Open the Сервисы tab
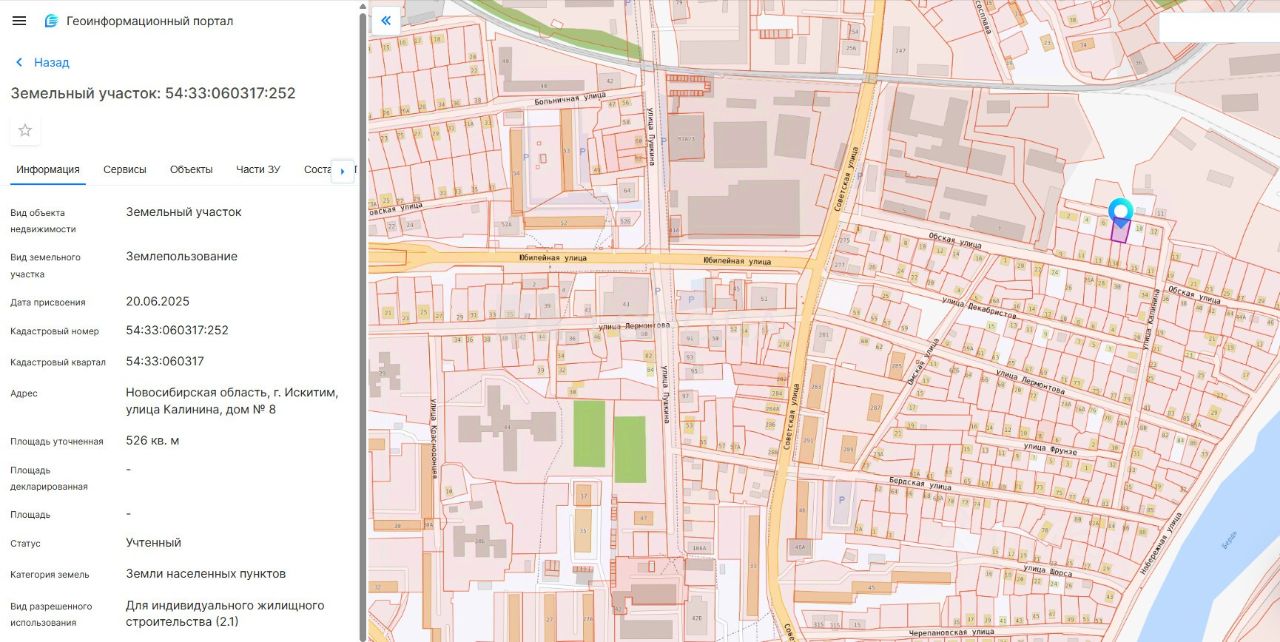This screenshot has height=642, width=1280. 125,169
